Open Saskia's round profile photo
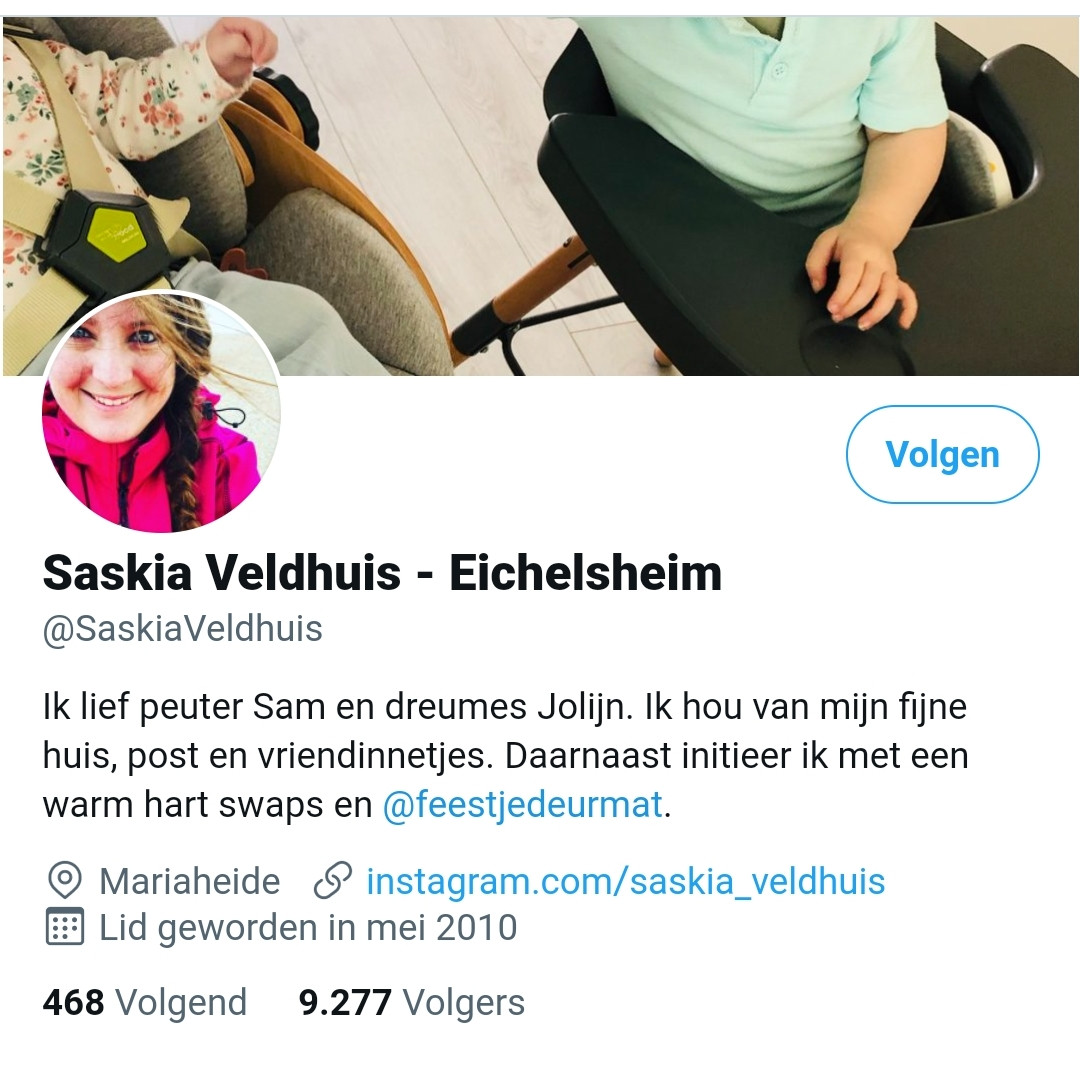The width and height of the screenshot is (1080, 1077). 161,412
